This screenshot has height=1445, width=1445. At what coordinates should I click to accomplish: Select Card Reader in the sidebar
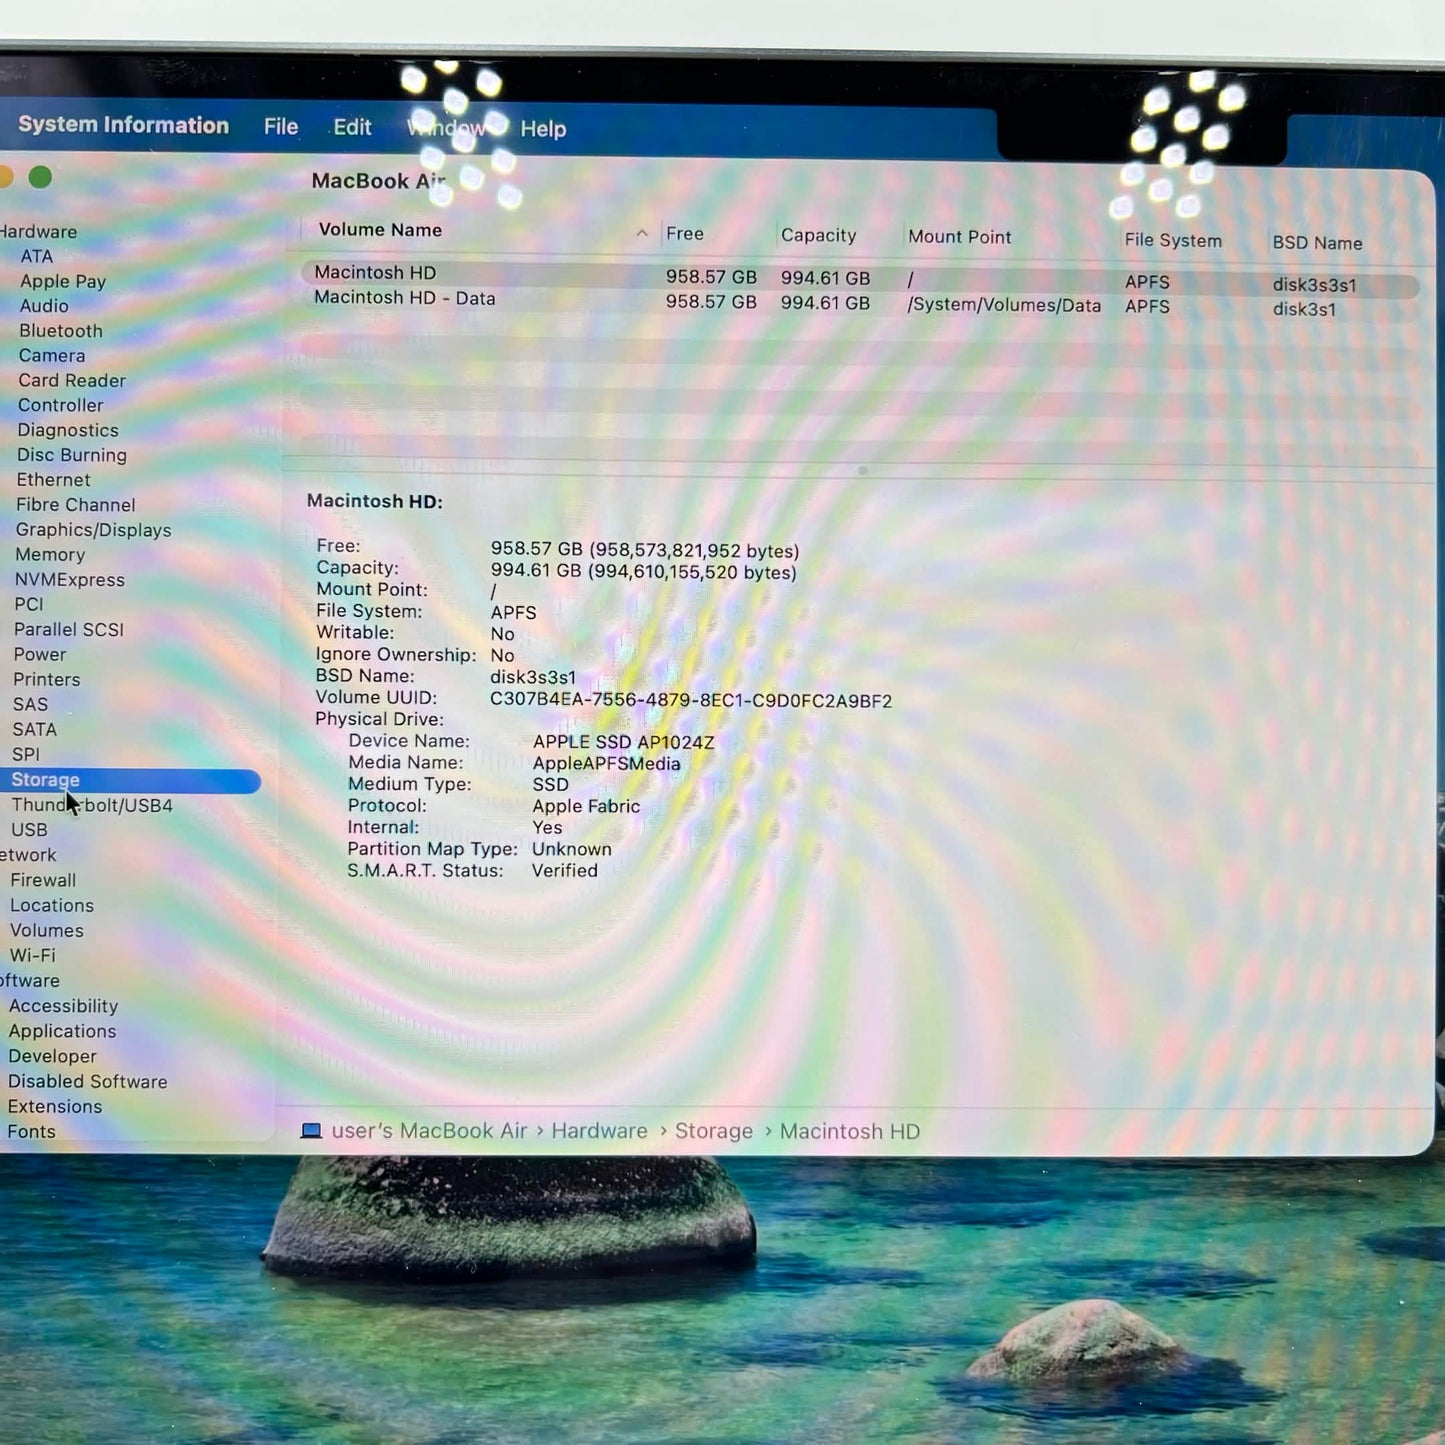point(72,381)
